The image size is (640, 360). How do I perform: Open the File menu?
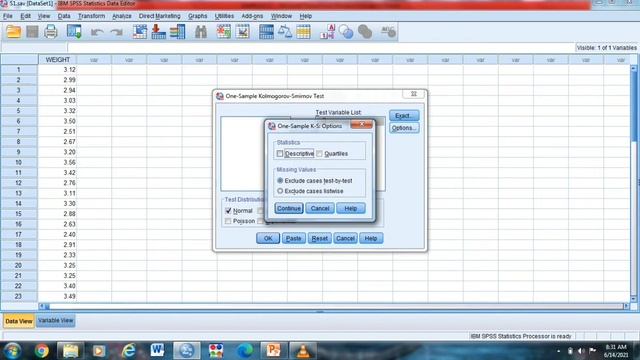click(8, 16)
